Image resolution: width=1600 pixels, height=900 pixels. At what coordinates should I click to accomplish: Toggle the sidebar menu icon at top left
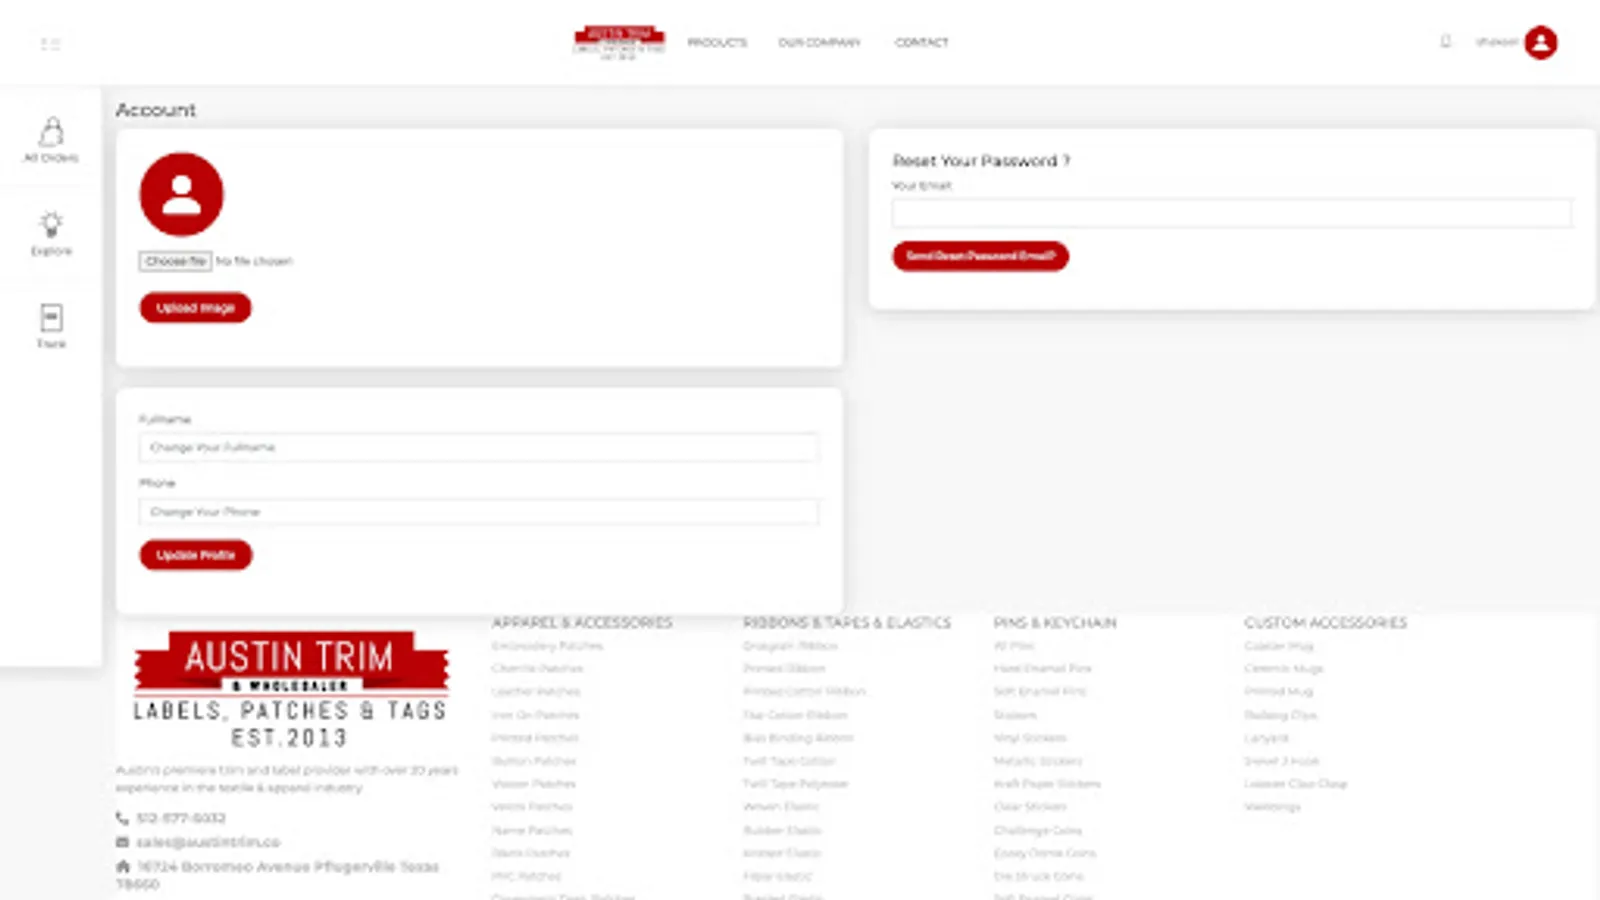coord(51,44)
